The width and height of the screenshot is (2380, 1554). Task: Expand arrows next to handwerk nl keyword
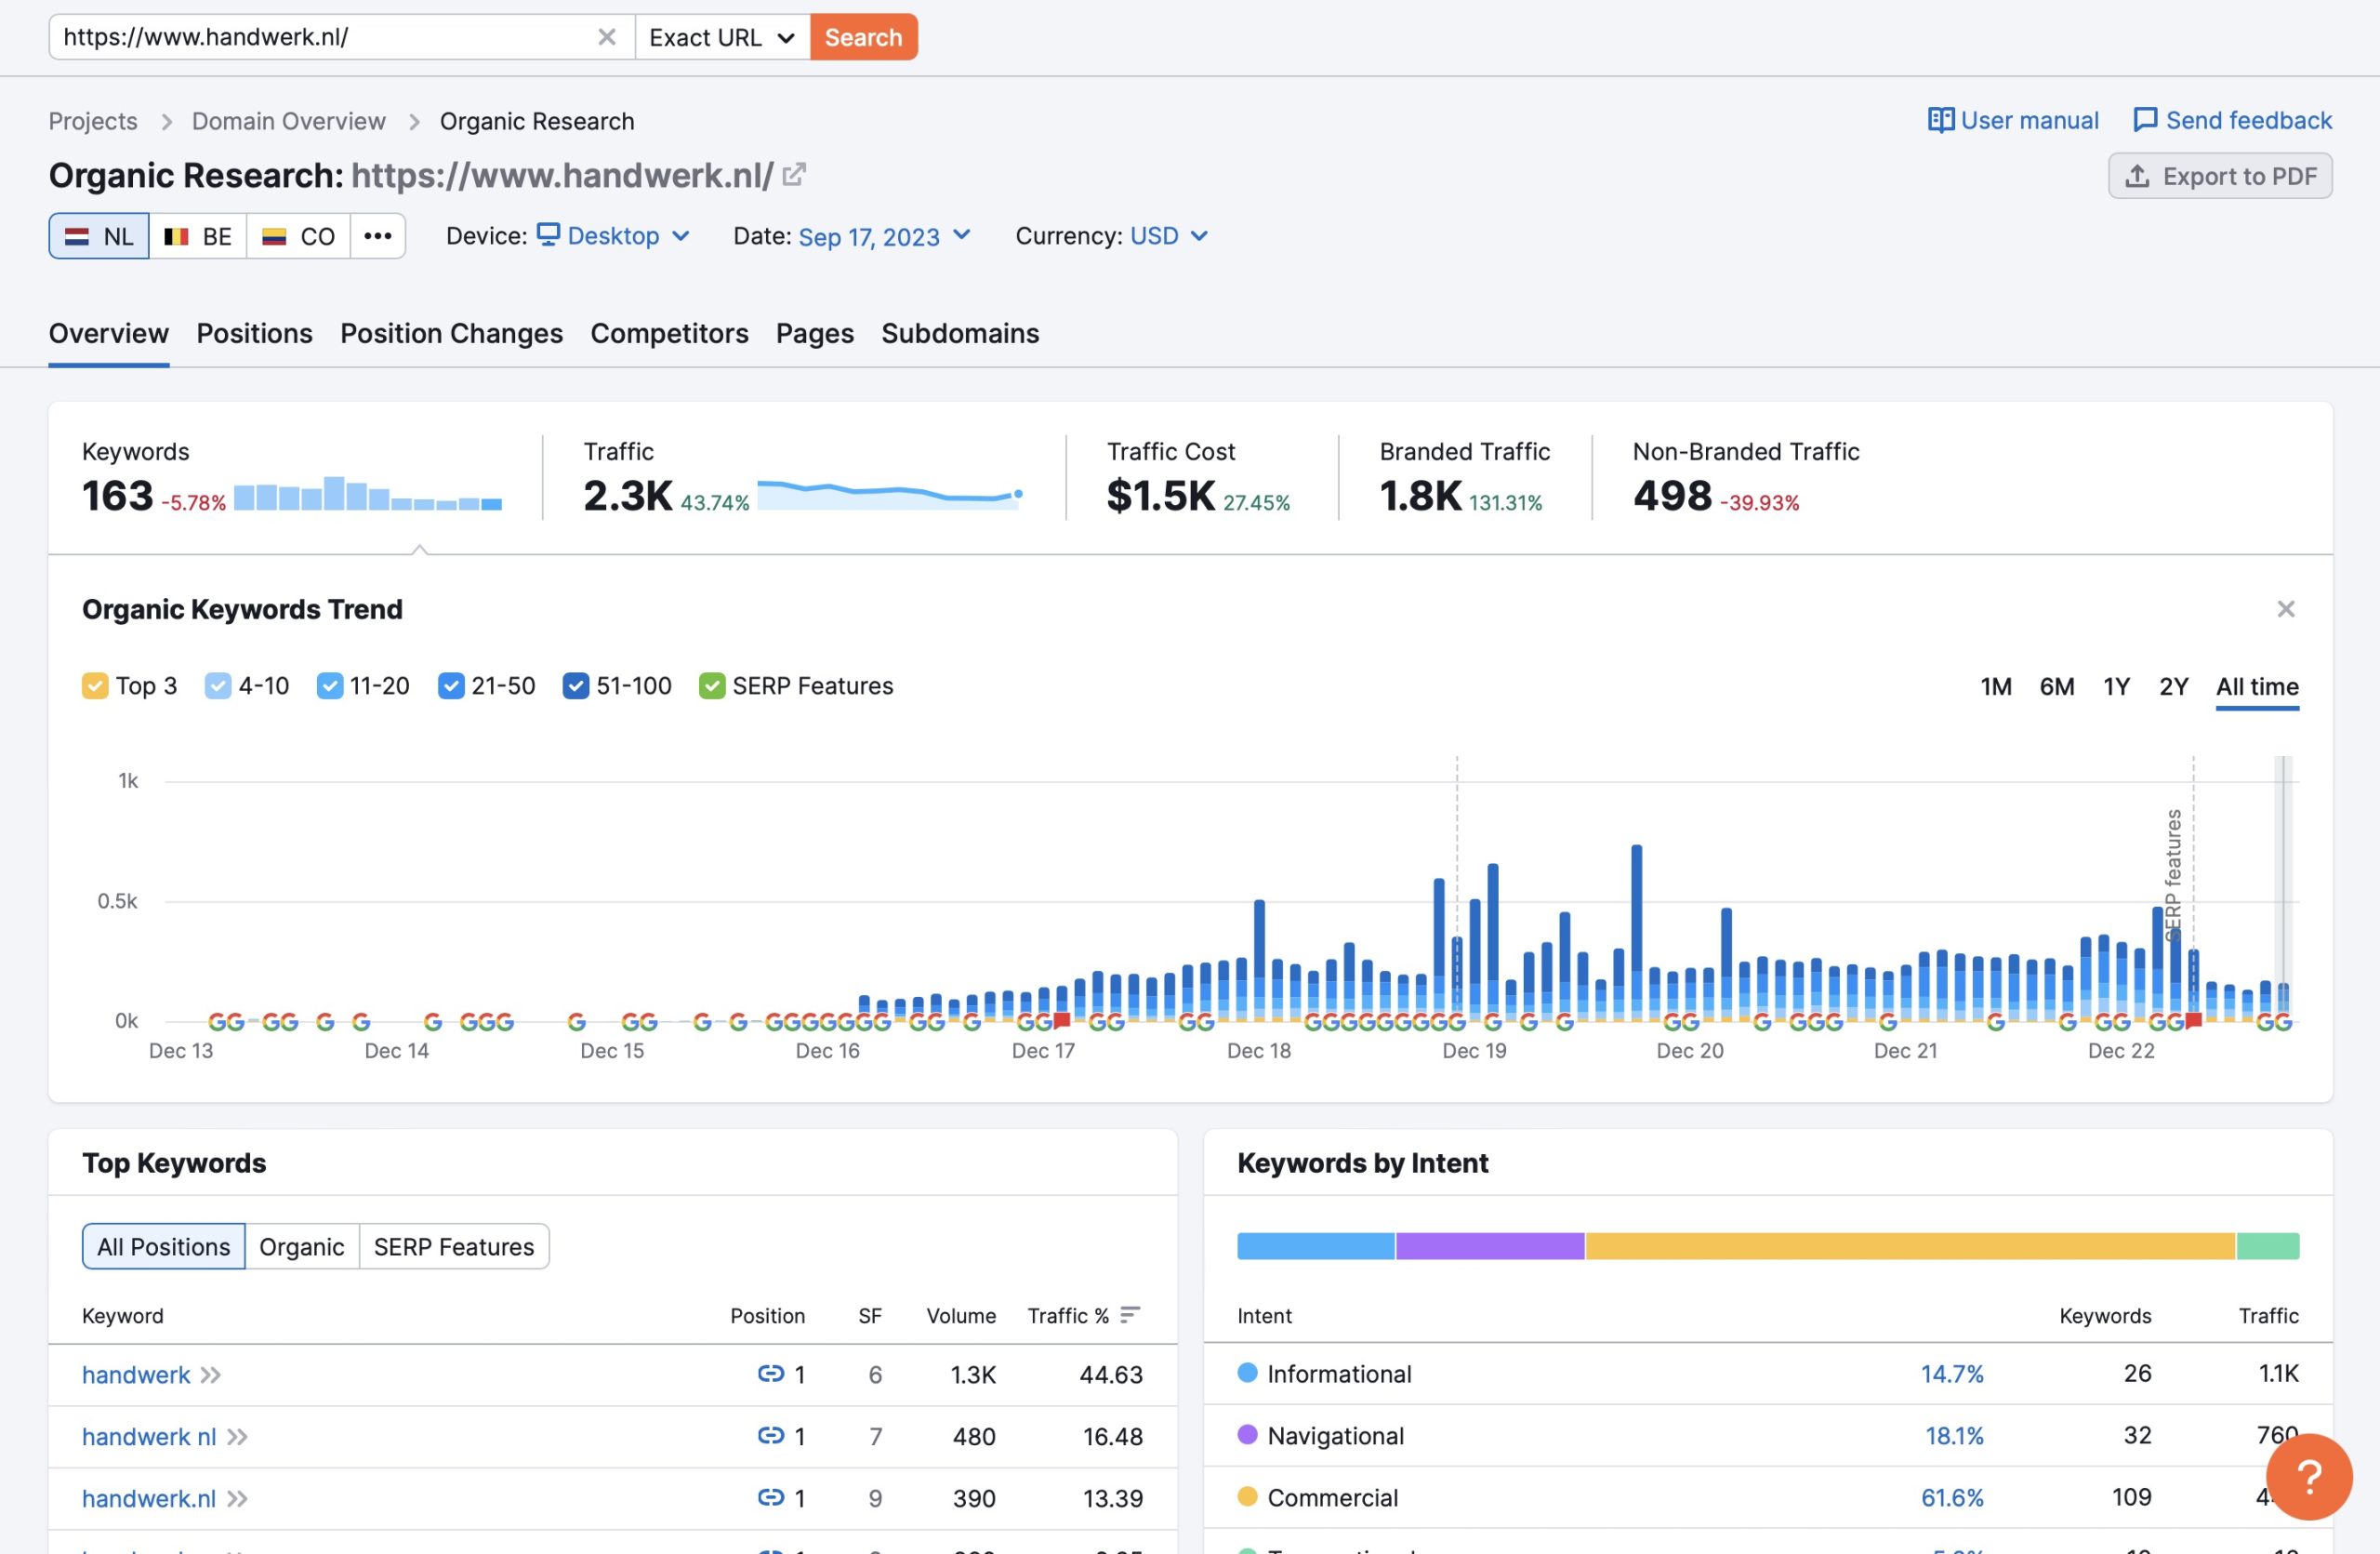coord(237,1437)
